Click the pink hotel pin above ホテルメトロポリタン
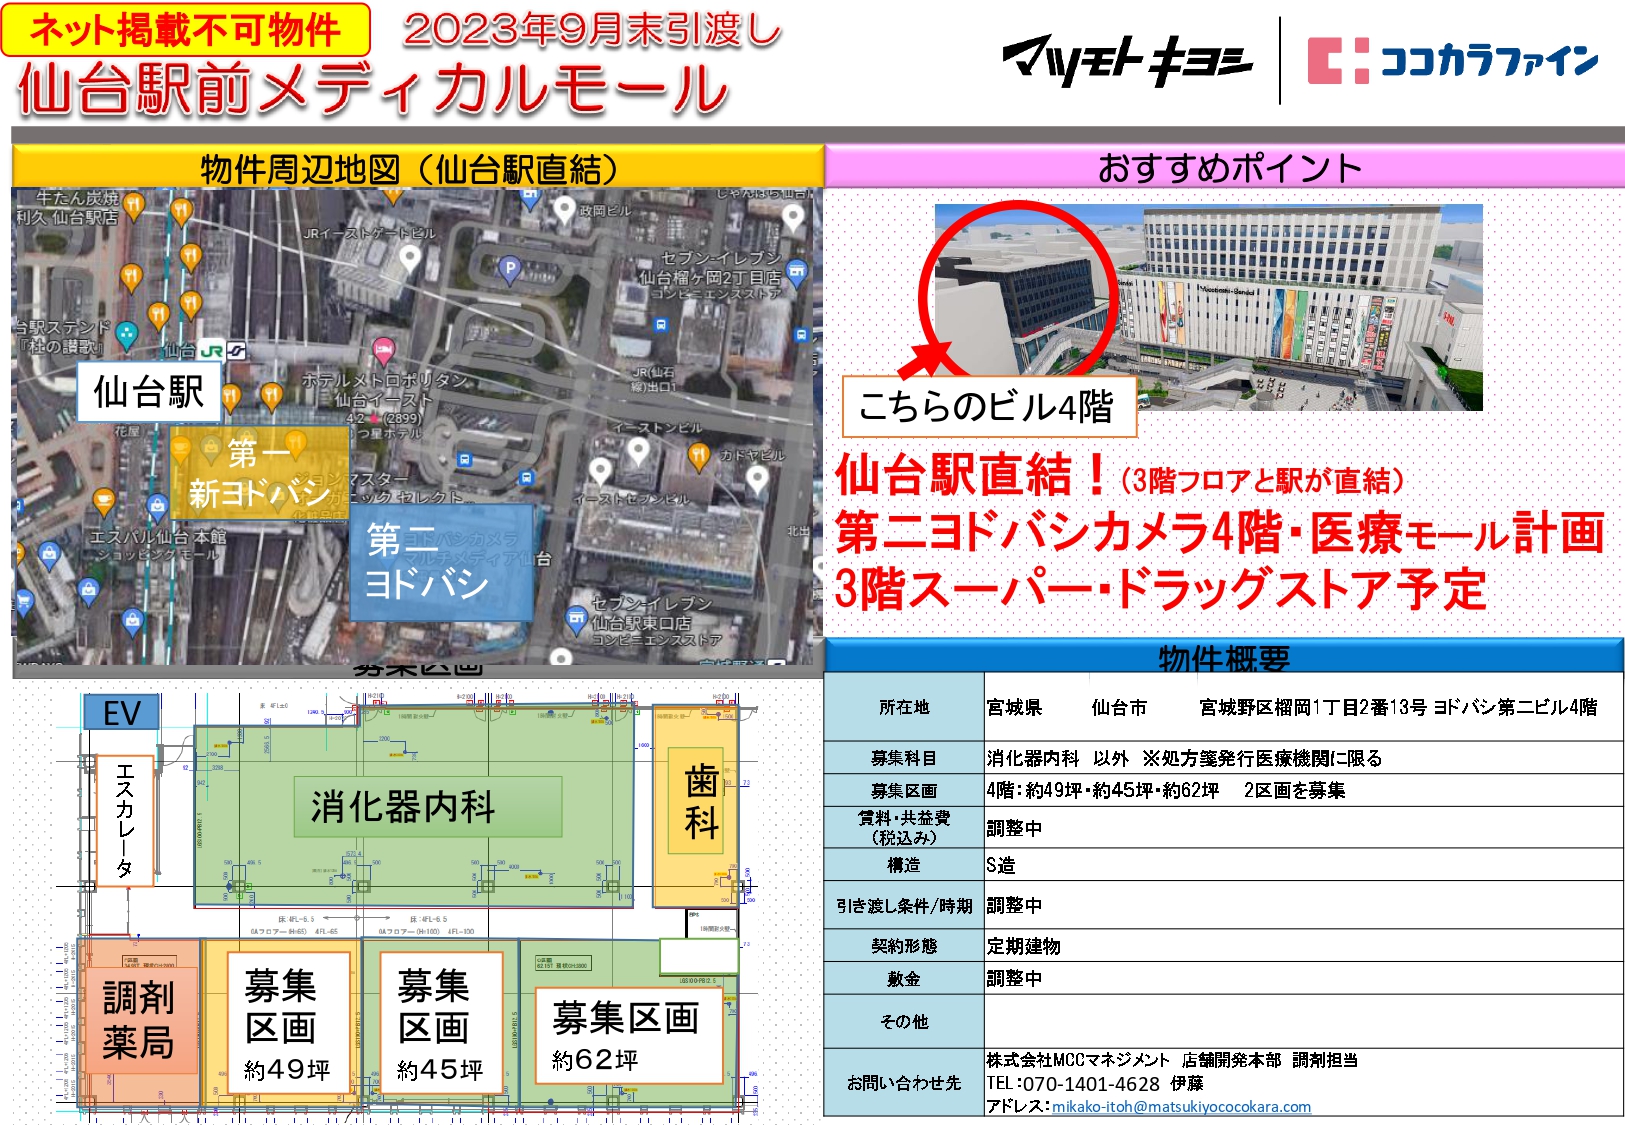 tap(384, 350)
